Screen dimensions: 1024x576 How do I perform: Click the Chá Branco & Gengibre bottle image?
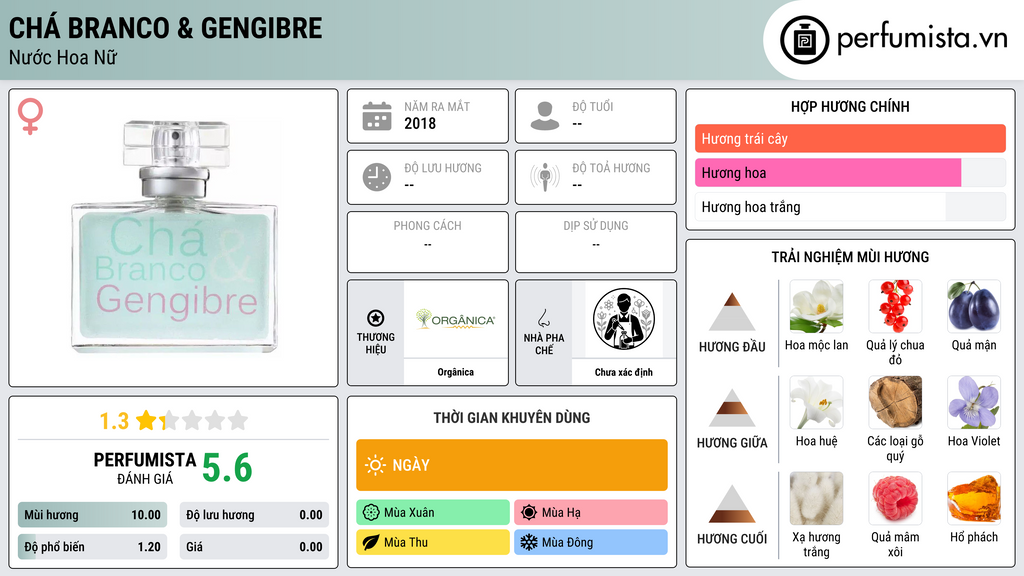click(174, 237)
